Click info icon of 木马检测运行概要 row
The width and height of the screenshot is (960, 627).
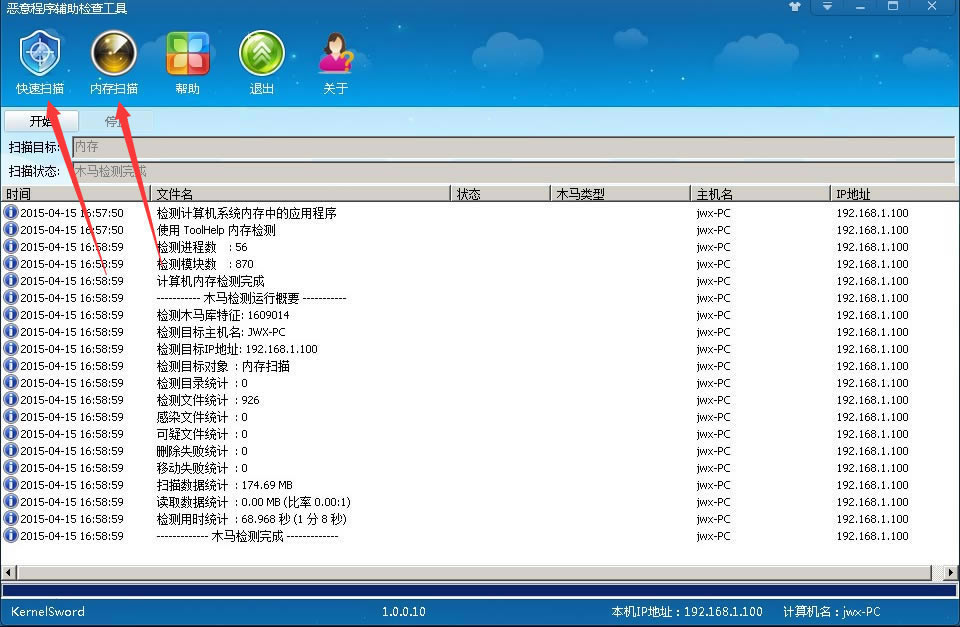point(10,297)
